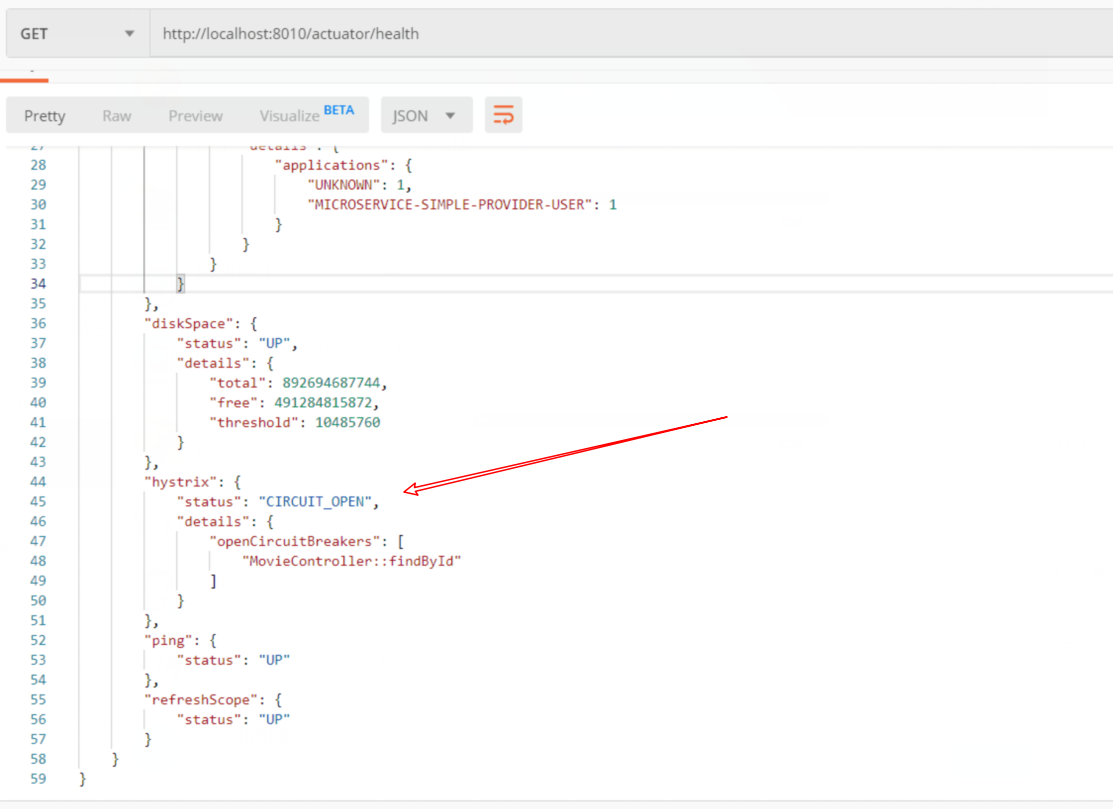This screenshot has height=809, width=1113.
Task: Switch to the Preview tab
Action: pos(195,116)
